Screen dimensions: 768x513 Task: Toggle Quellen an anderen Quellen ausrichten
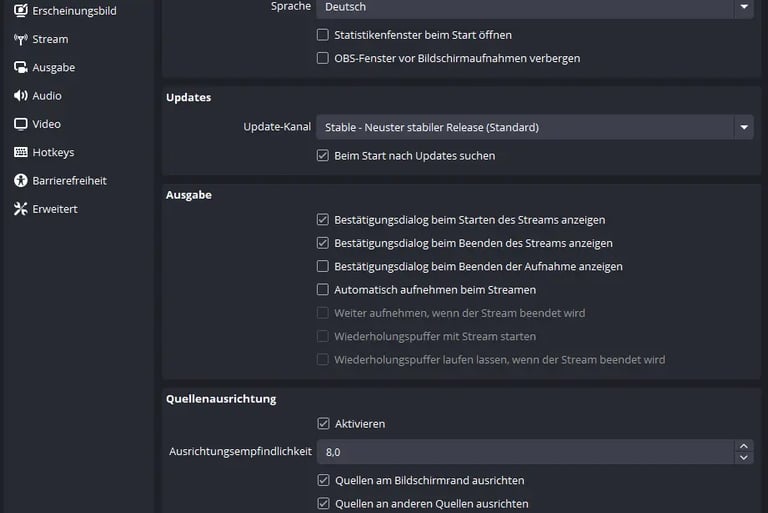click(x=323, y=503)
